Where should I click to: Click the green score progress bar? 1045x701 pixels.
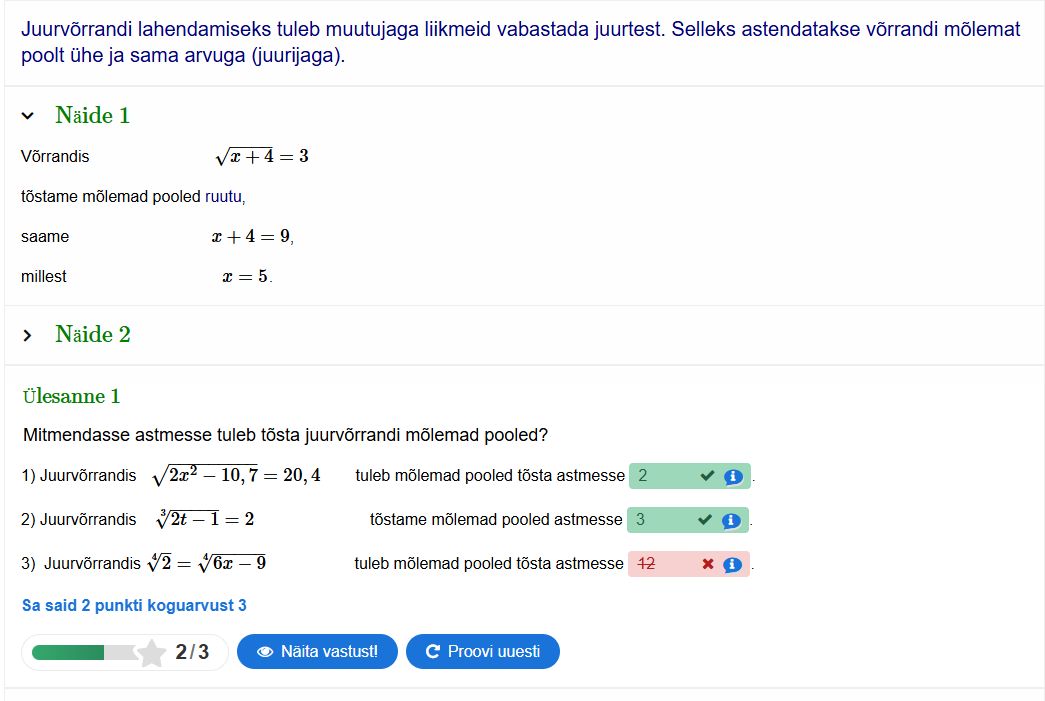click(68, 653)
